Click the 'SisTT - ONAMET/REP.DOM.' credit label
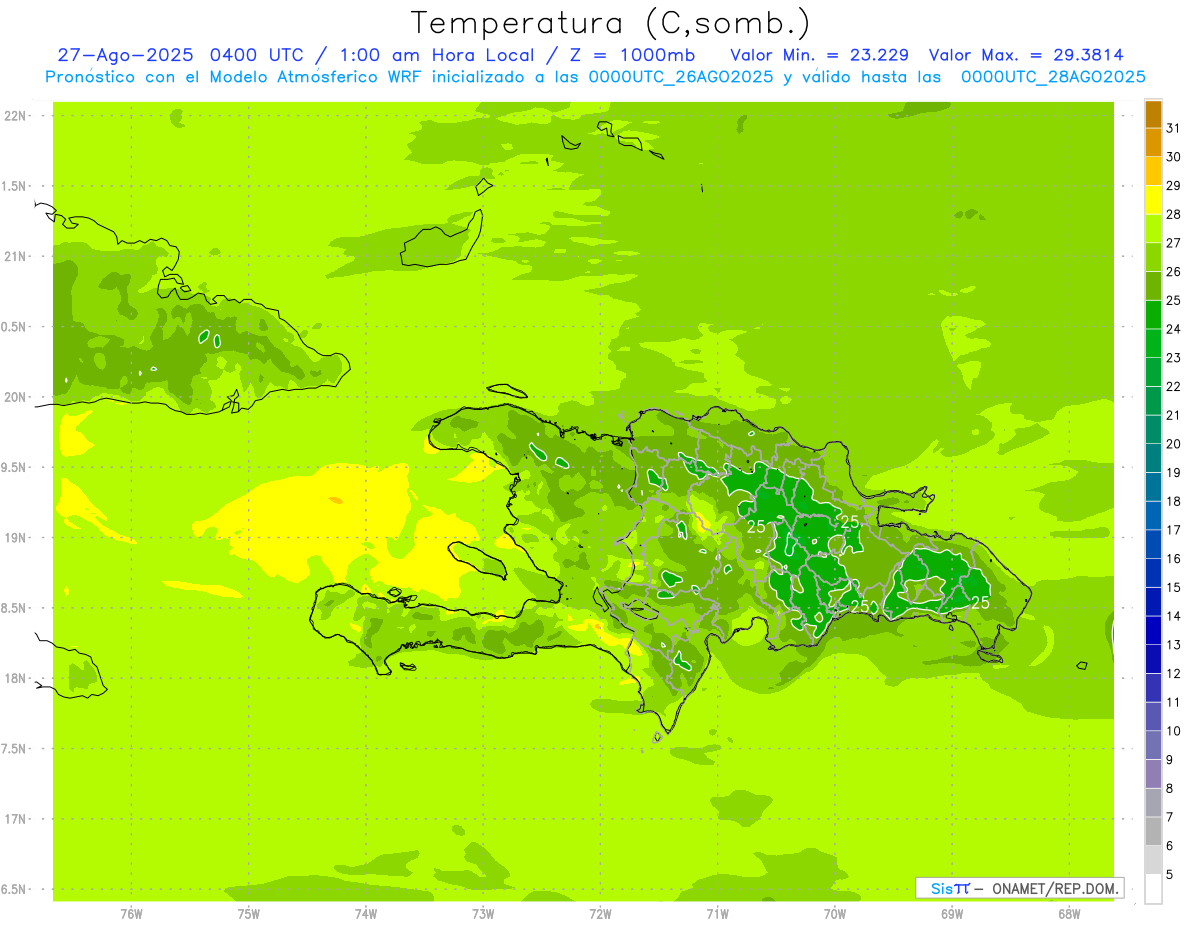 [1019, 888]
